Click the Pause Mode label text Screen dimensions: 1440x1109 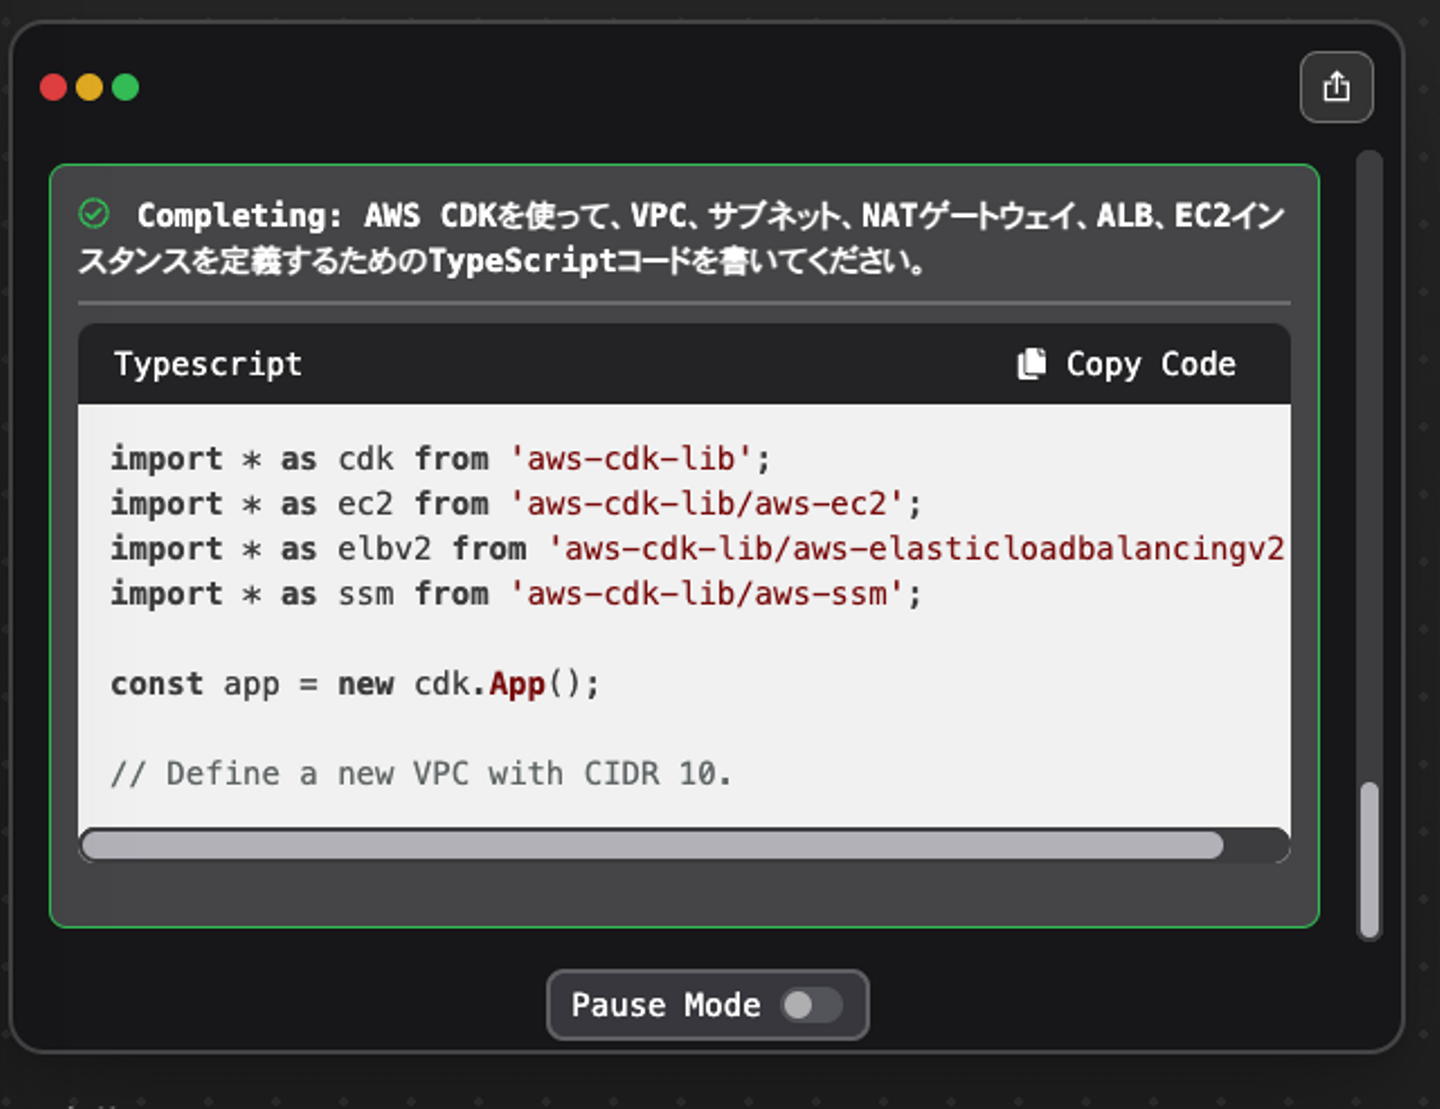pos(665,1005)
